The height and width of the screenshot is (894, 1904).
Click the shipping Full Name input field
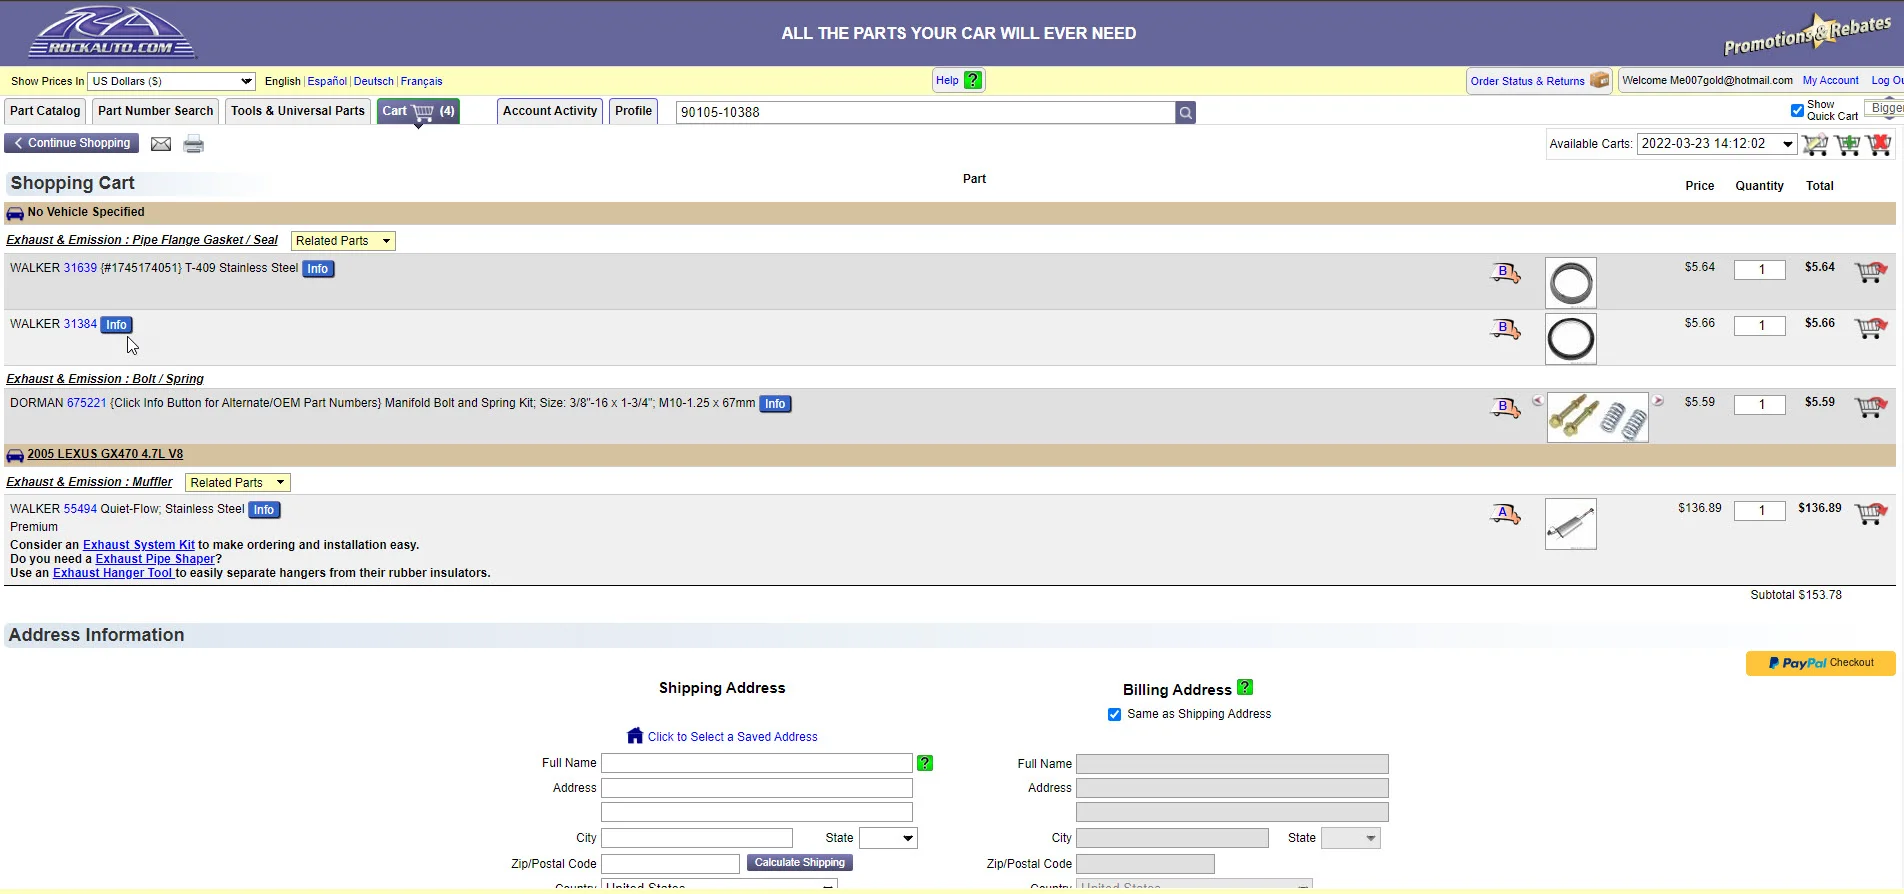pyautogui.click(x=756, y=763)
